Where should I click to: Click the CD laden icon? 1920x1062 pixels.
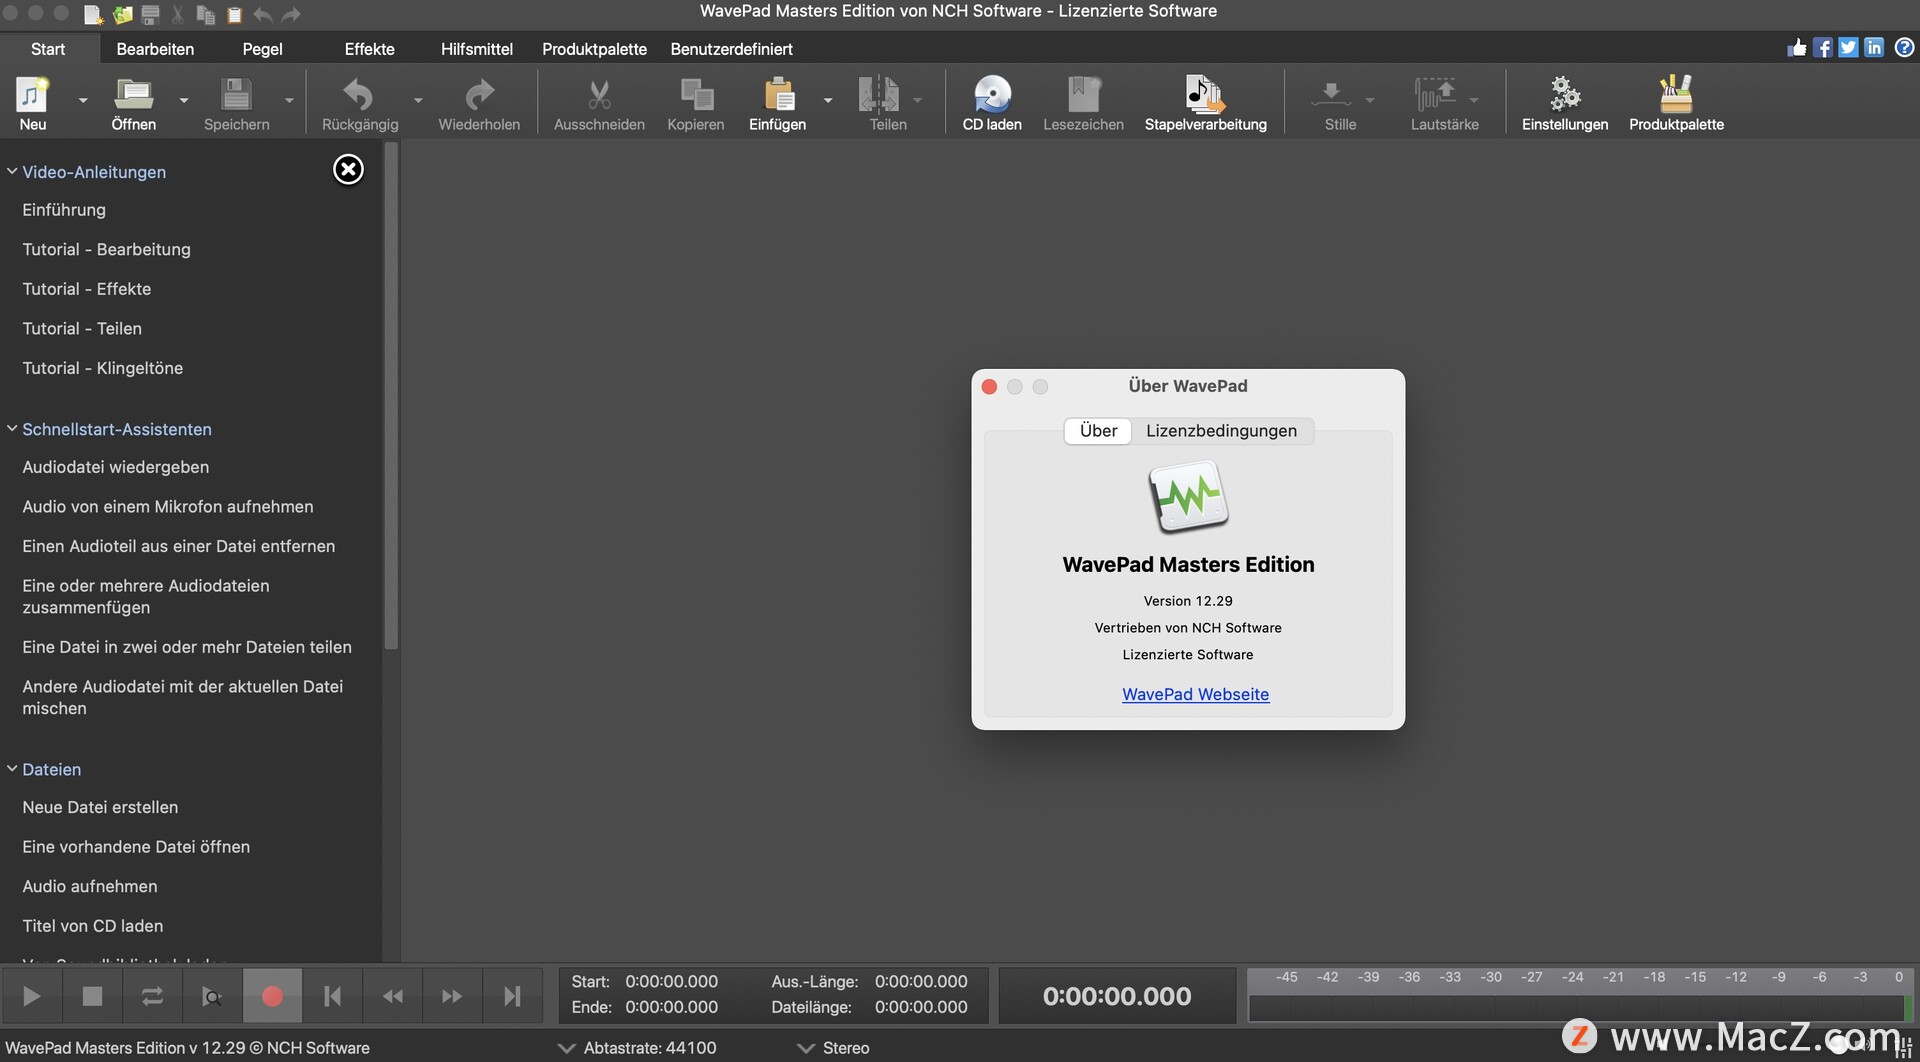point(992,94)
